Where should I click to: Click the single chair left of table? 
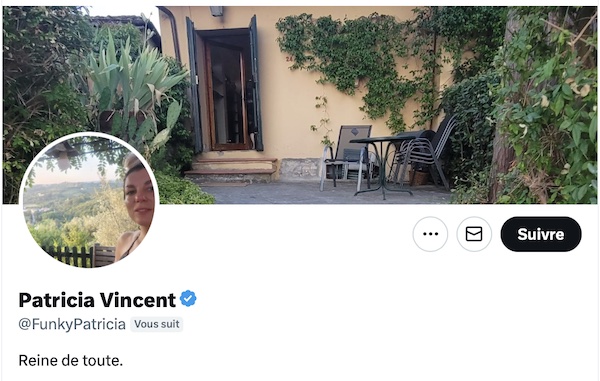click(x=345, y=157)
